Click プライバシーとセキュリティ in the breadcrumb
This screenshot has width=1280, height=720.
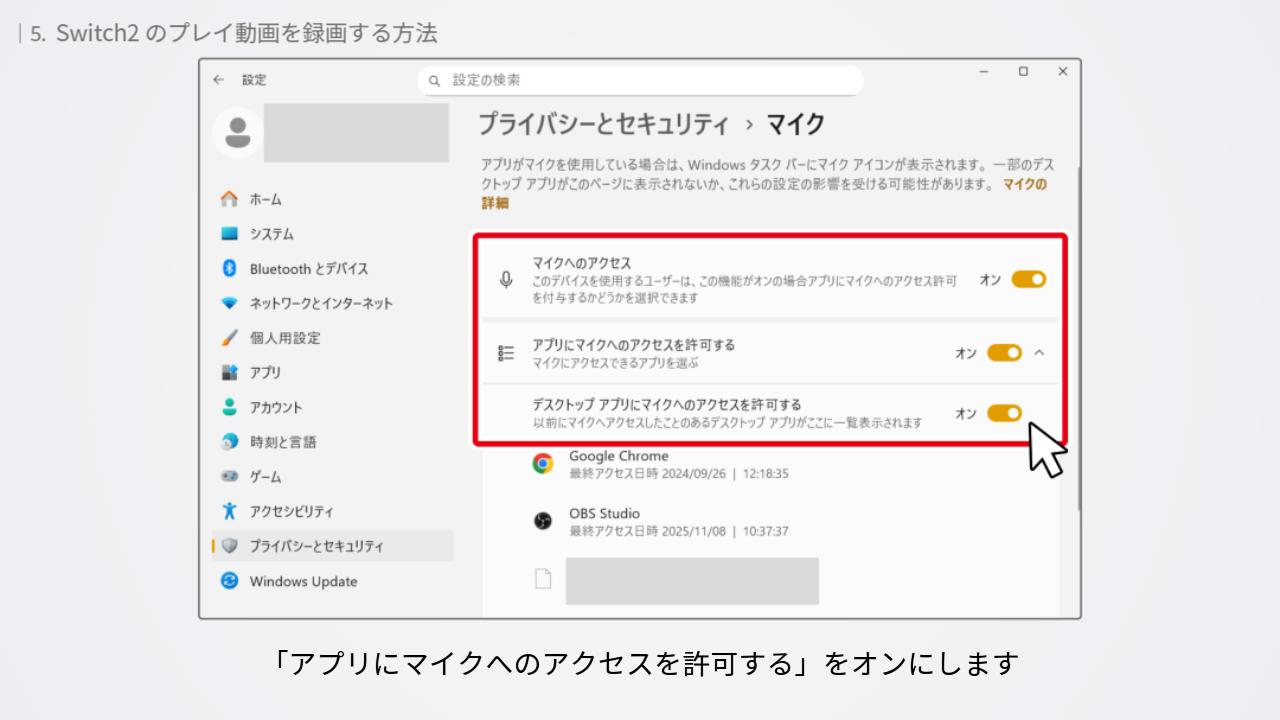pos(603,125)
